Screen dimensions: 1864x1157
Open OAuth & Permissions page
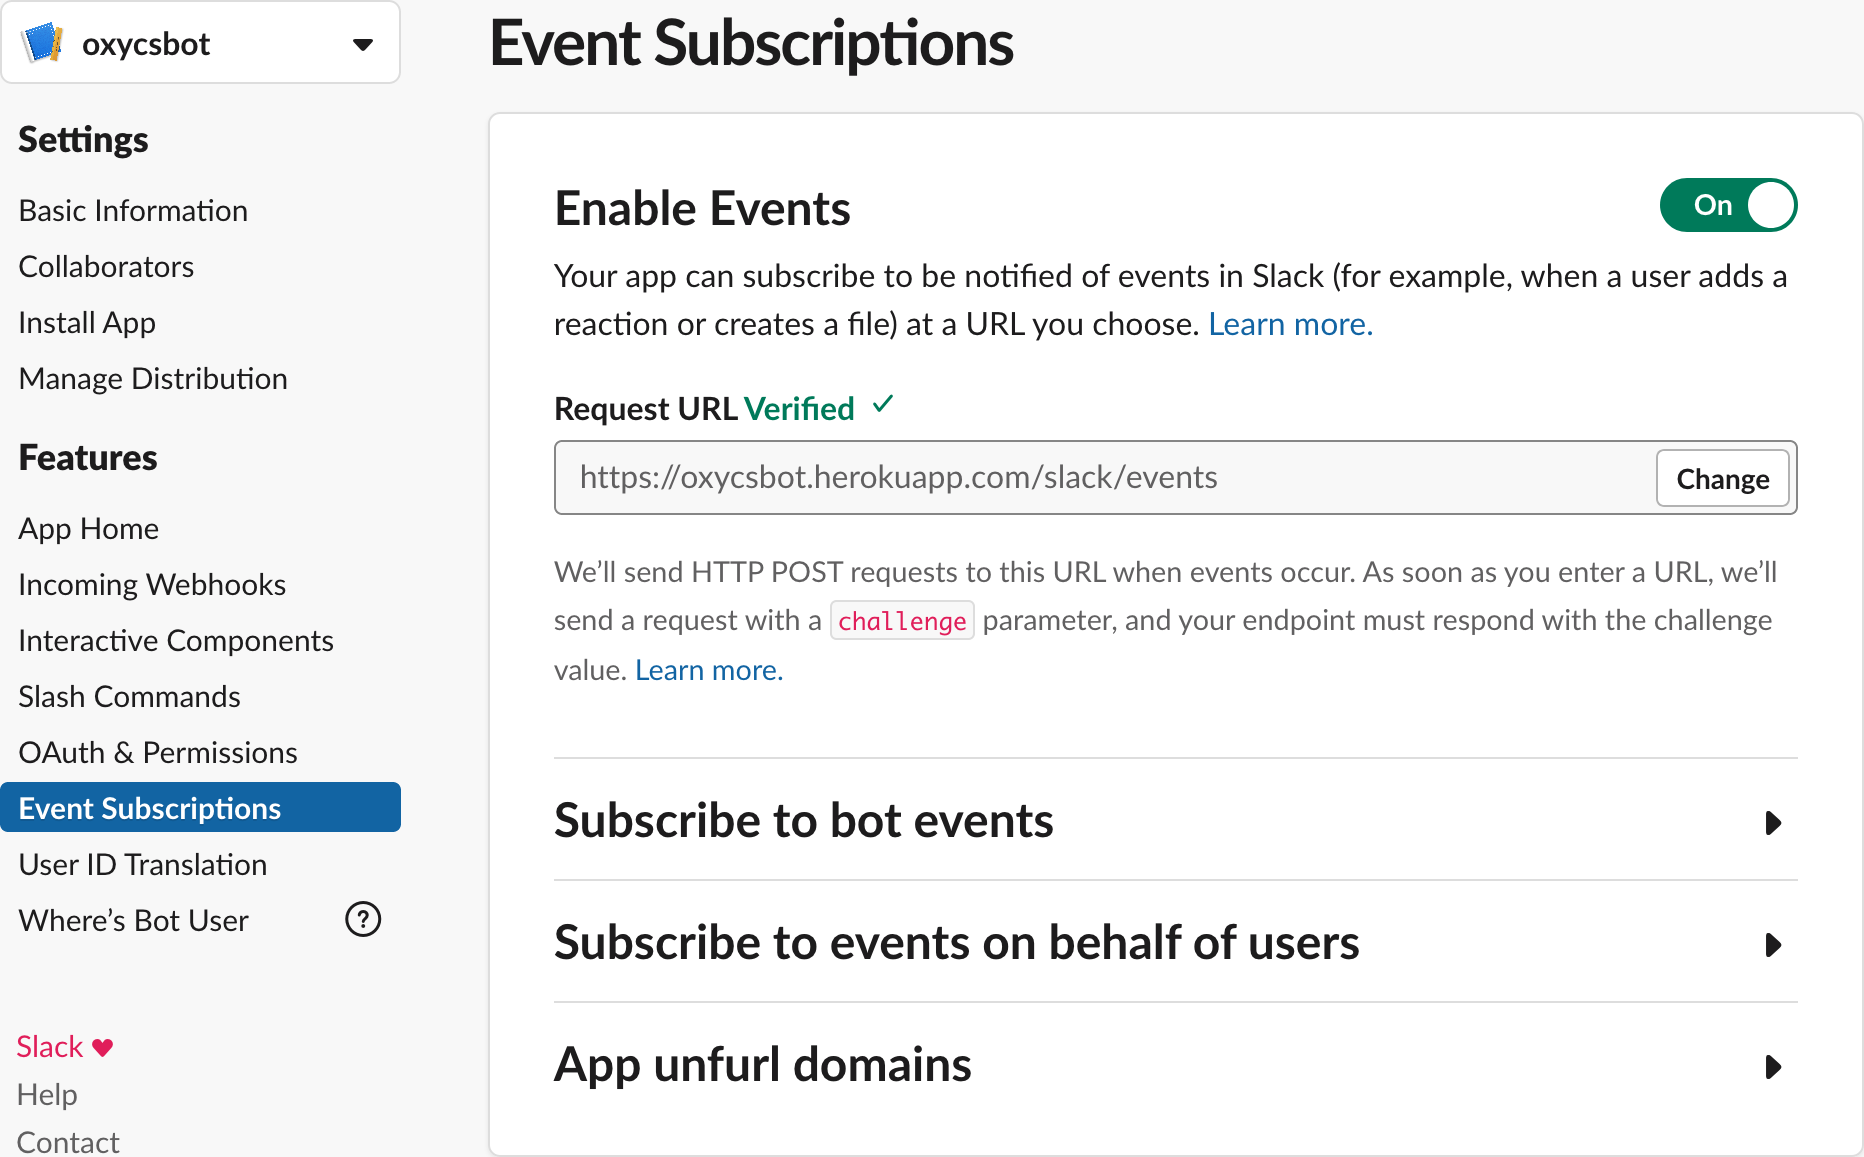[x=158, y=753]
